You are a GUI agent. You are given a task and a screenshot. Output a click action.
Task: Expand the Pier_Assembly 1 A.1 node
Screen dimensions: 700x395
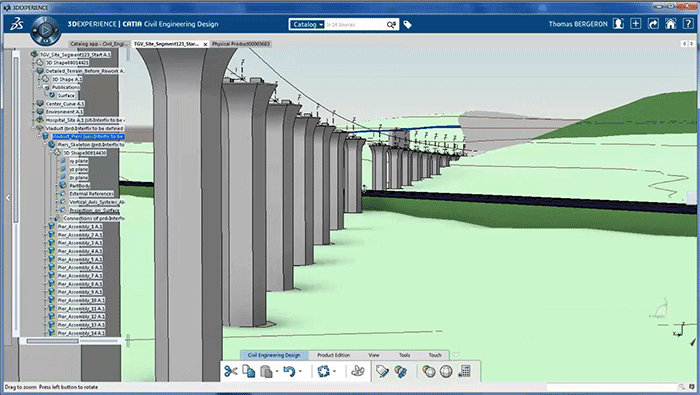point(45,227)
